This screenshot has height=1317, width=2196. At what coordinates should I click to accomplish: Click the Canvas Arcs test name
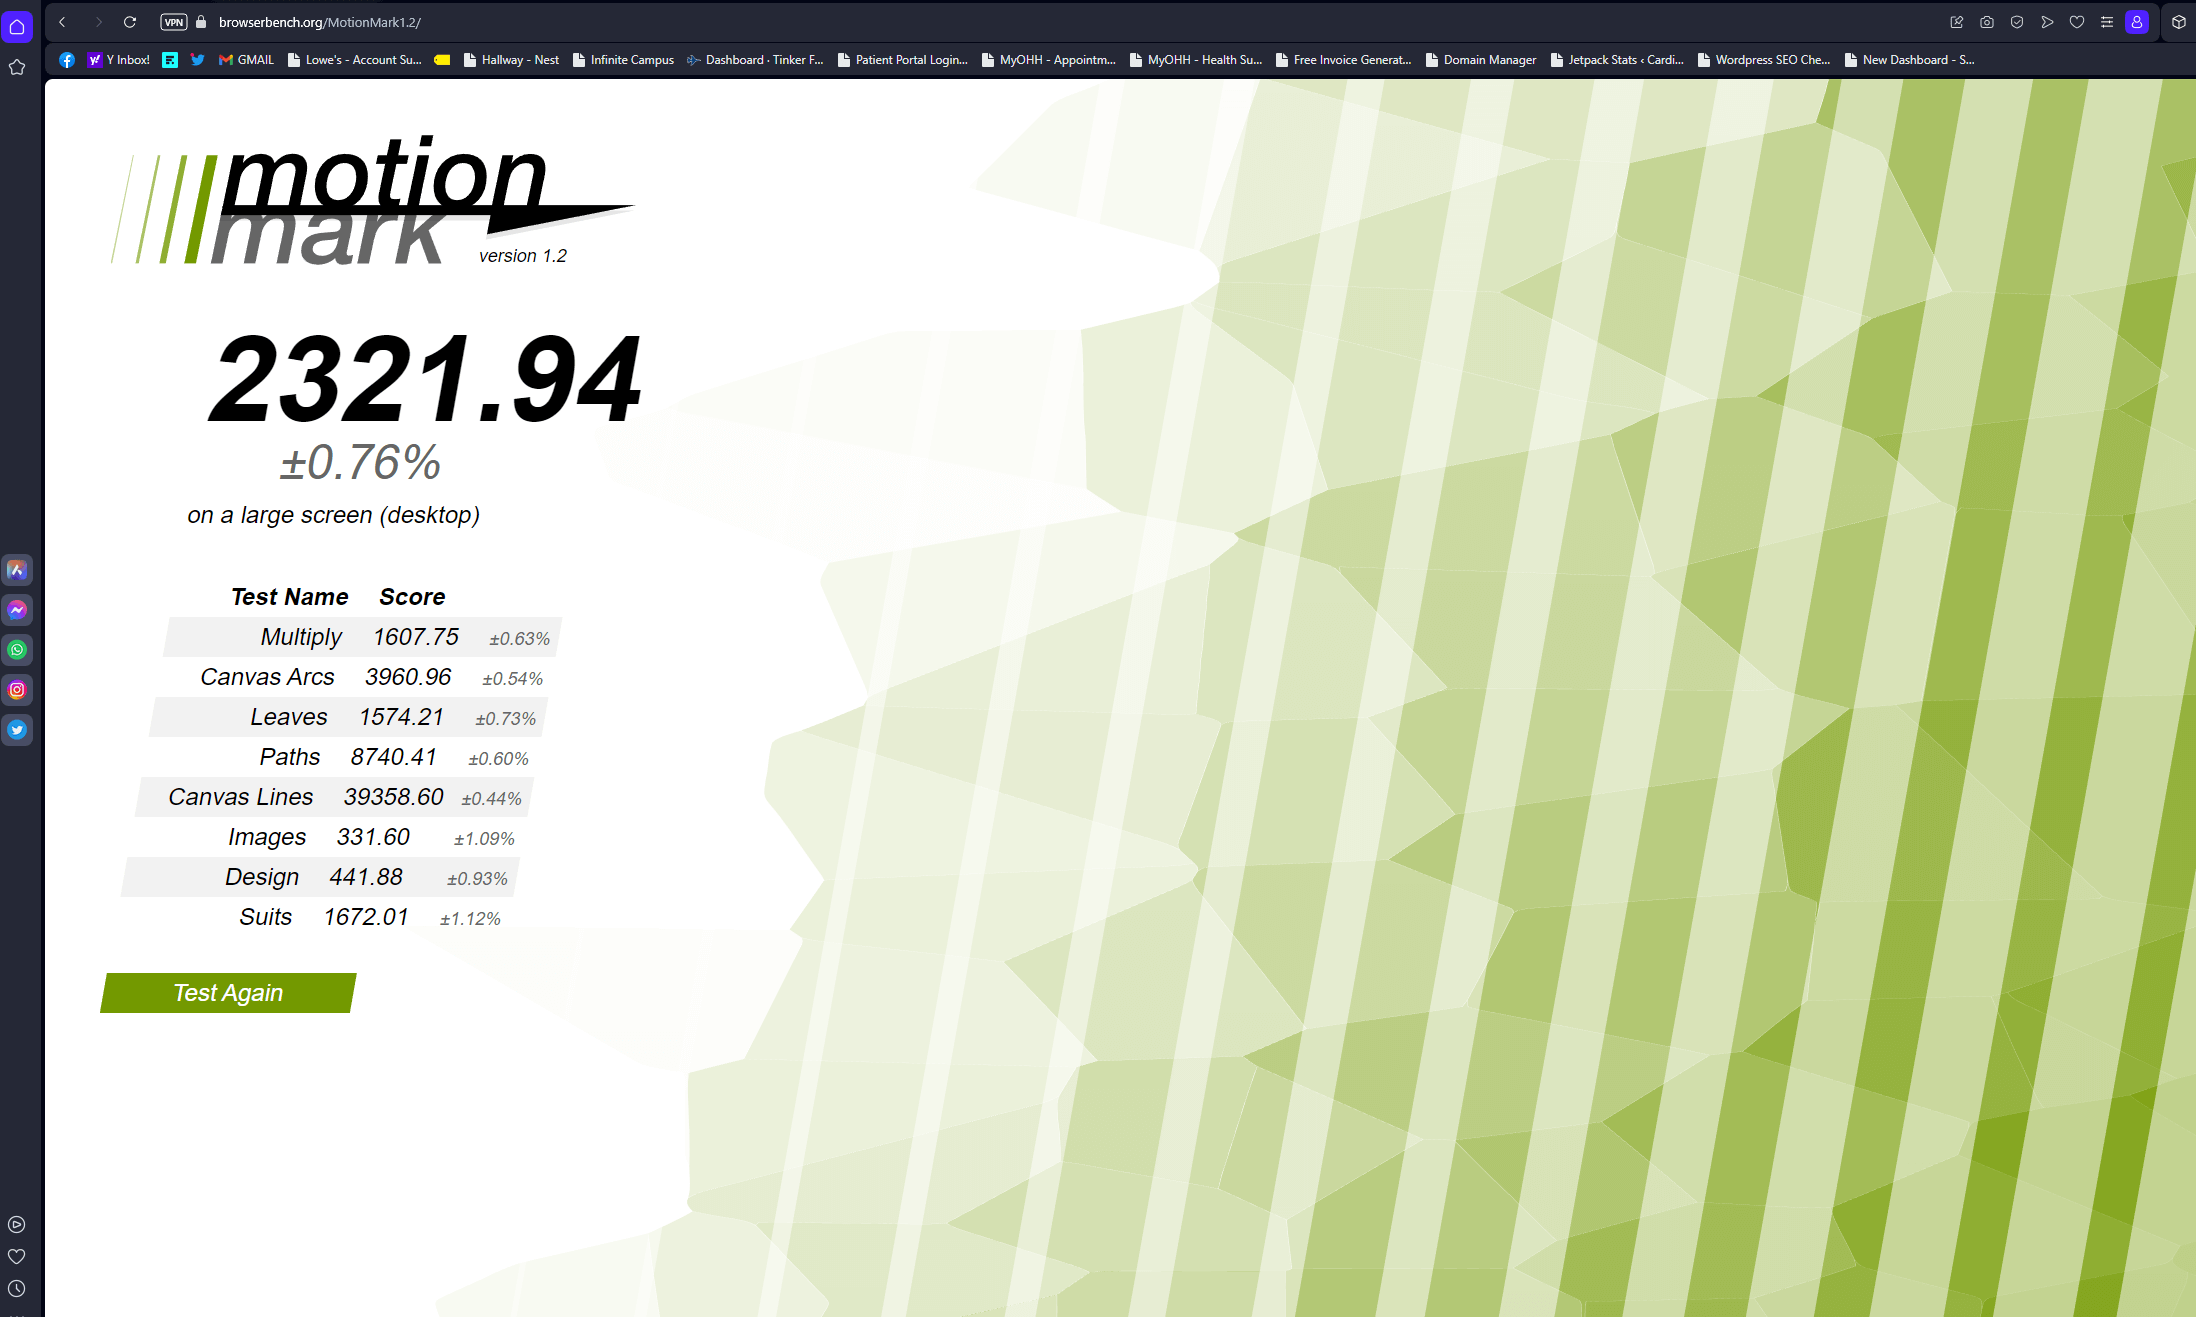coord(267,677)
